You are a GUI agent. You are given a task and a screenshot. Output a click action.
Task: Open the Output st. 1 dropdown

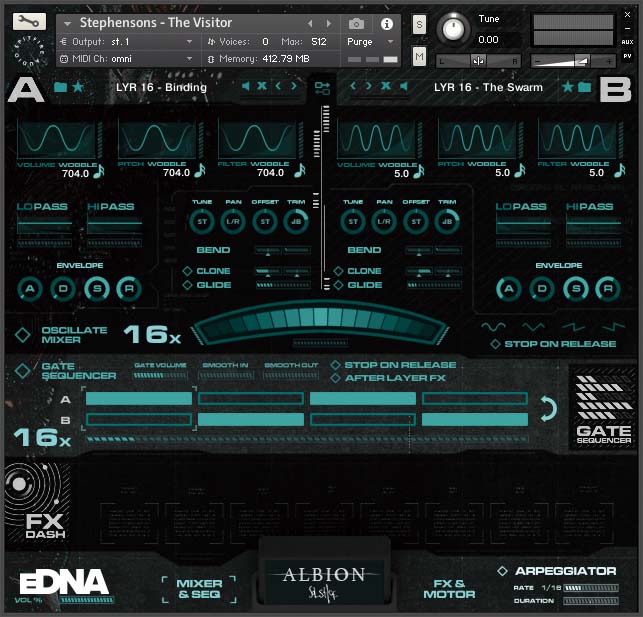(189, 41)
